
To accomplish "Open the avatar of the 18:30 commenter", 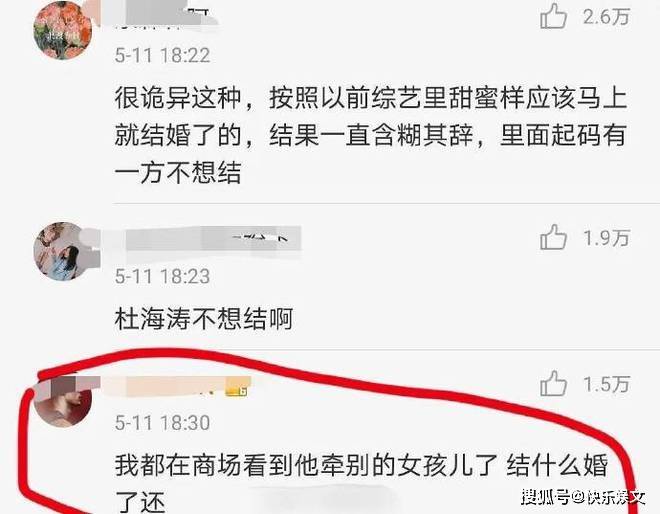I will click(63, 398).
